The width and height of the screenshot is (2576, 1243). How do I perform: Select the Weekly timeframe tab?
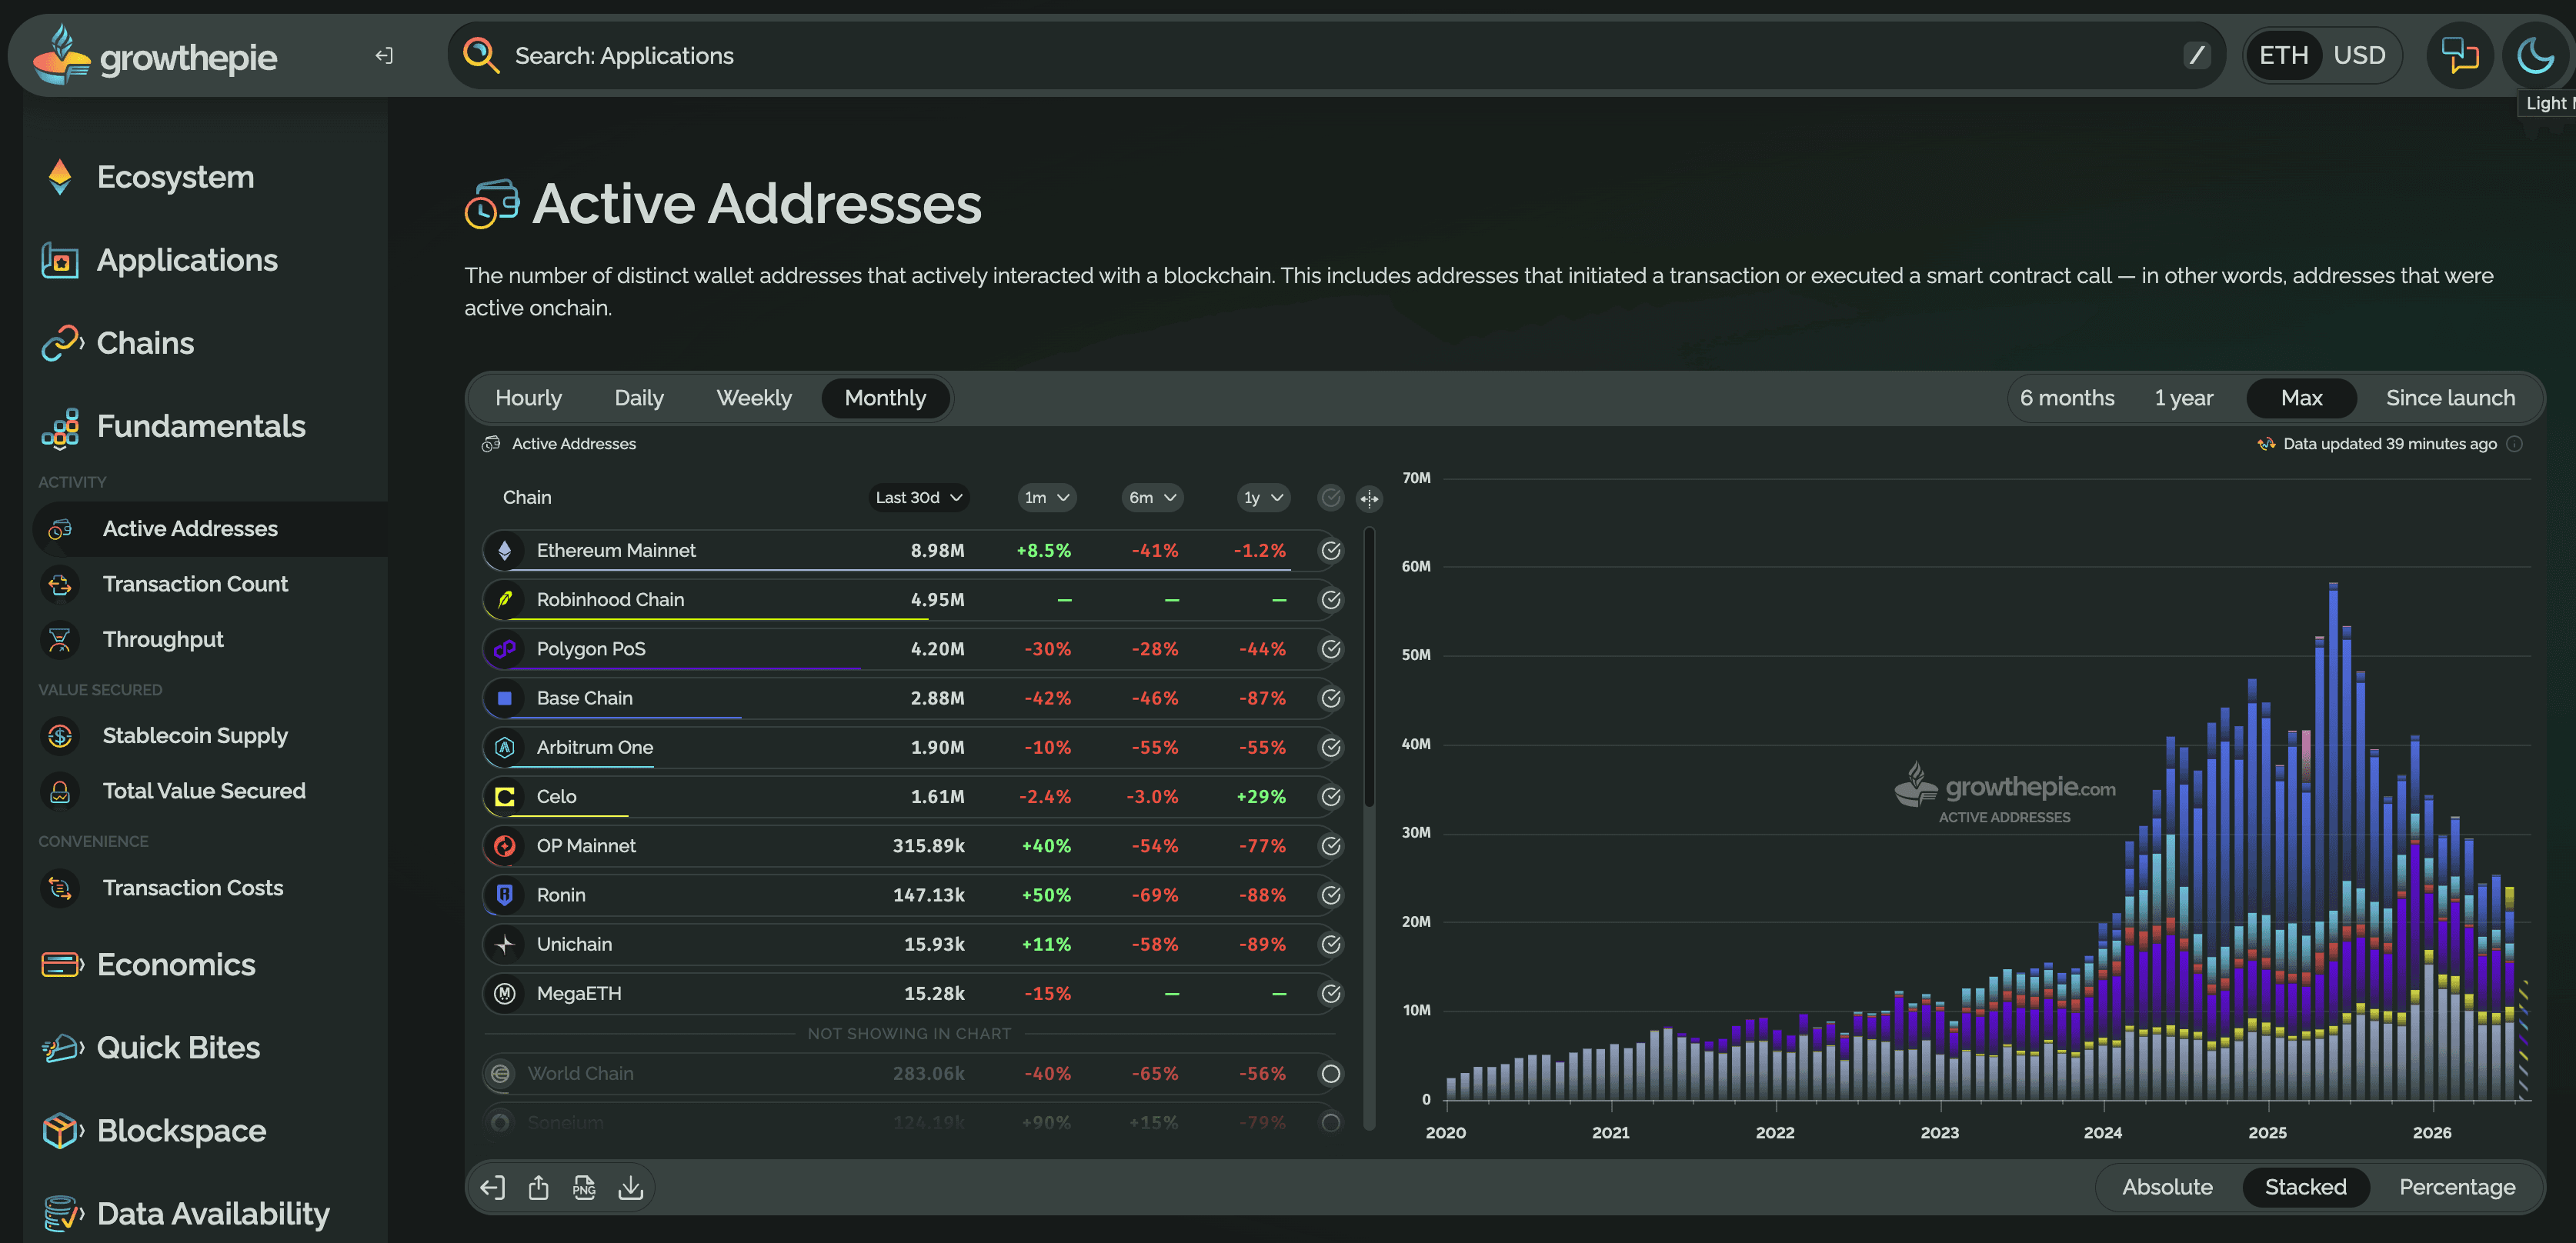pyautogui.click(x=754, y=398)
